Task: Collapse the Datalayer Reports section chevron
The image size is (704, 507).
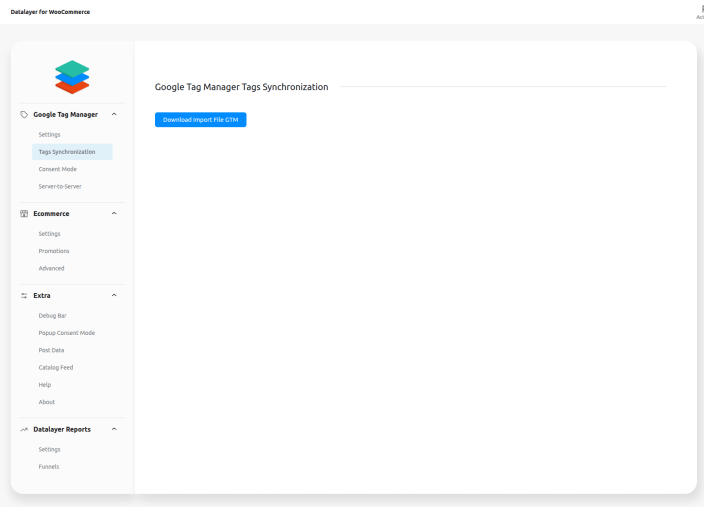Action: pyautogui.click(x=114, y=429)
